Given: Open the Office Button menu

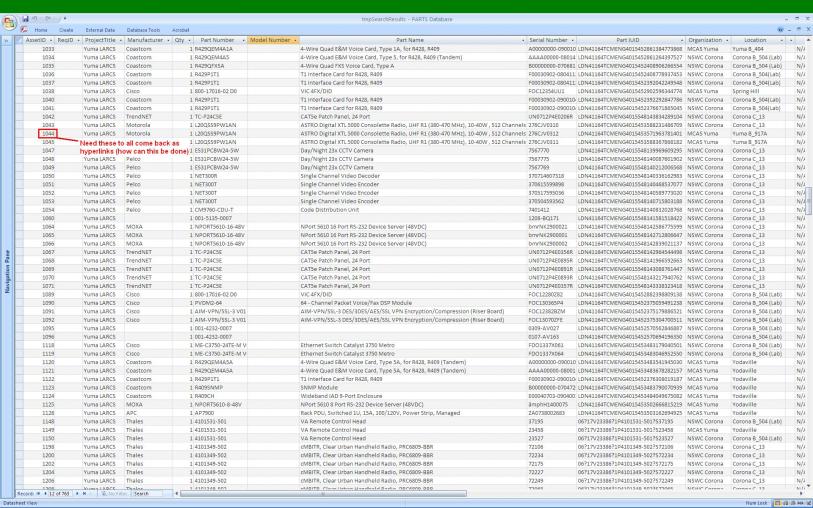Looking at the screenshot, I should pos(9,23).
